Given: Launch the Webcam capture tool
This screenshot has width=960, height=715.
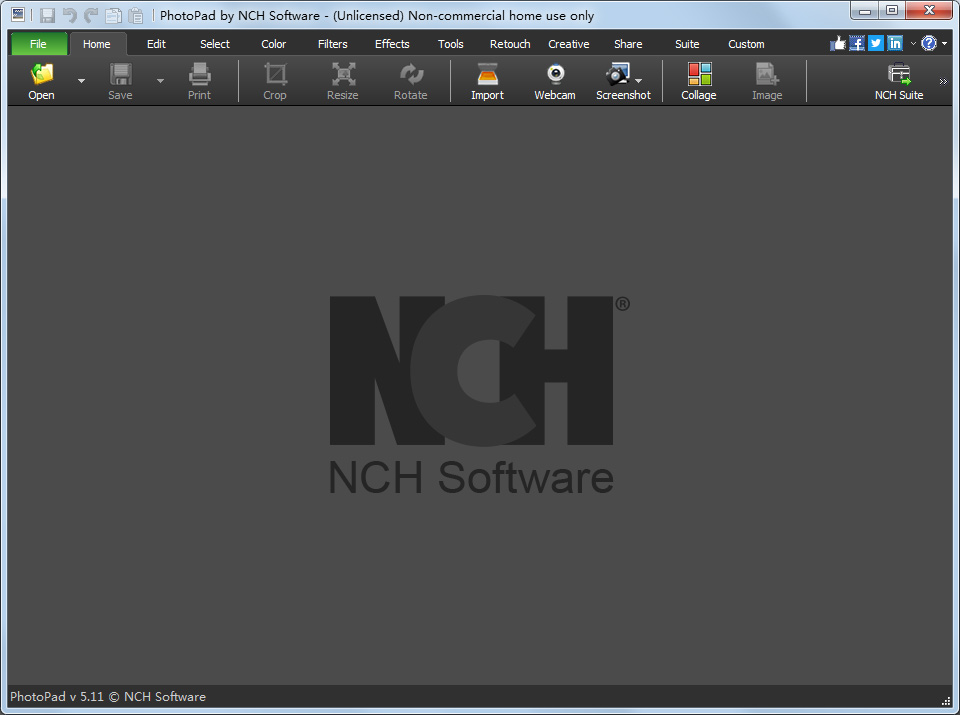Looking at the screenshot, I should pyautogui.click(x=555, y=81).
